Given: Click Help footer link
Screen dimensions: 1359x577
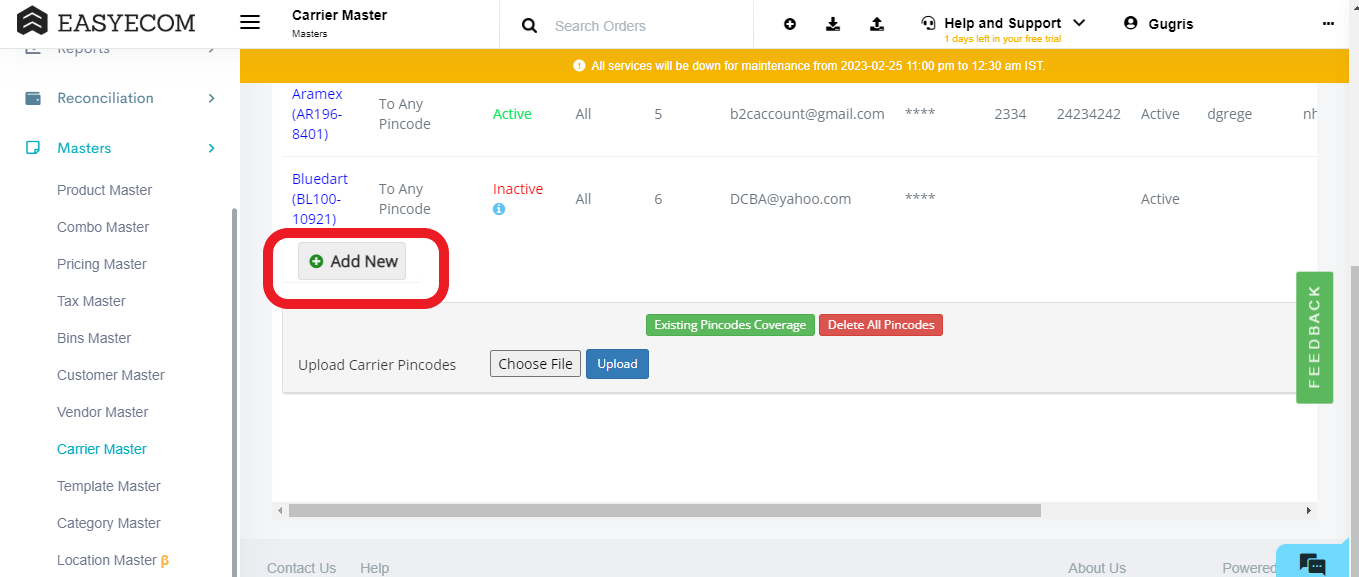Looking at the screenshot, I should tap(374, 568).
